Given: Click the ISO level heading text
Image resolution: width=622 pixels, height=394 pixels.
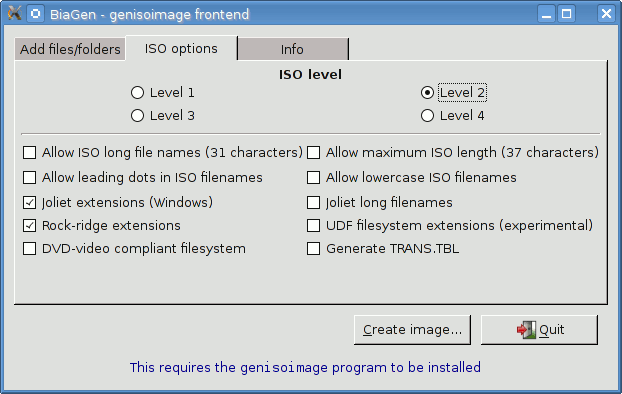Looking at the screenshot, I should 310,75.
